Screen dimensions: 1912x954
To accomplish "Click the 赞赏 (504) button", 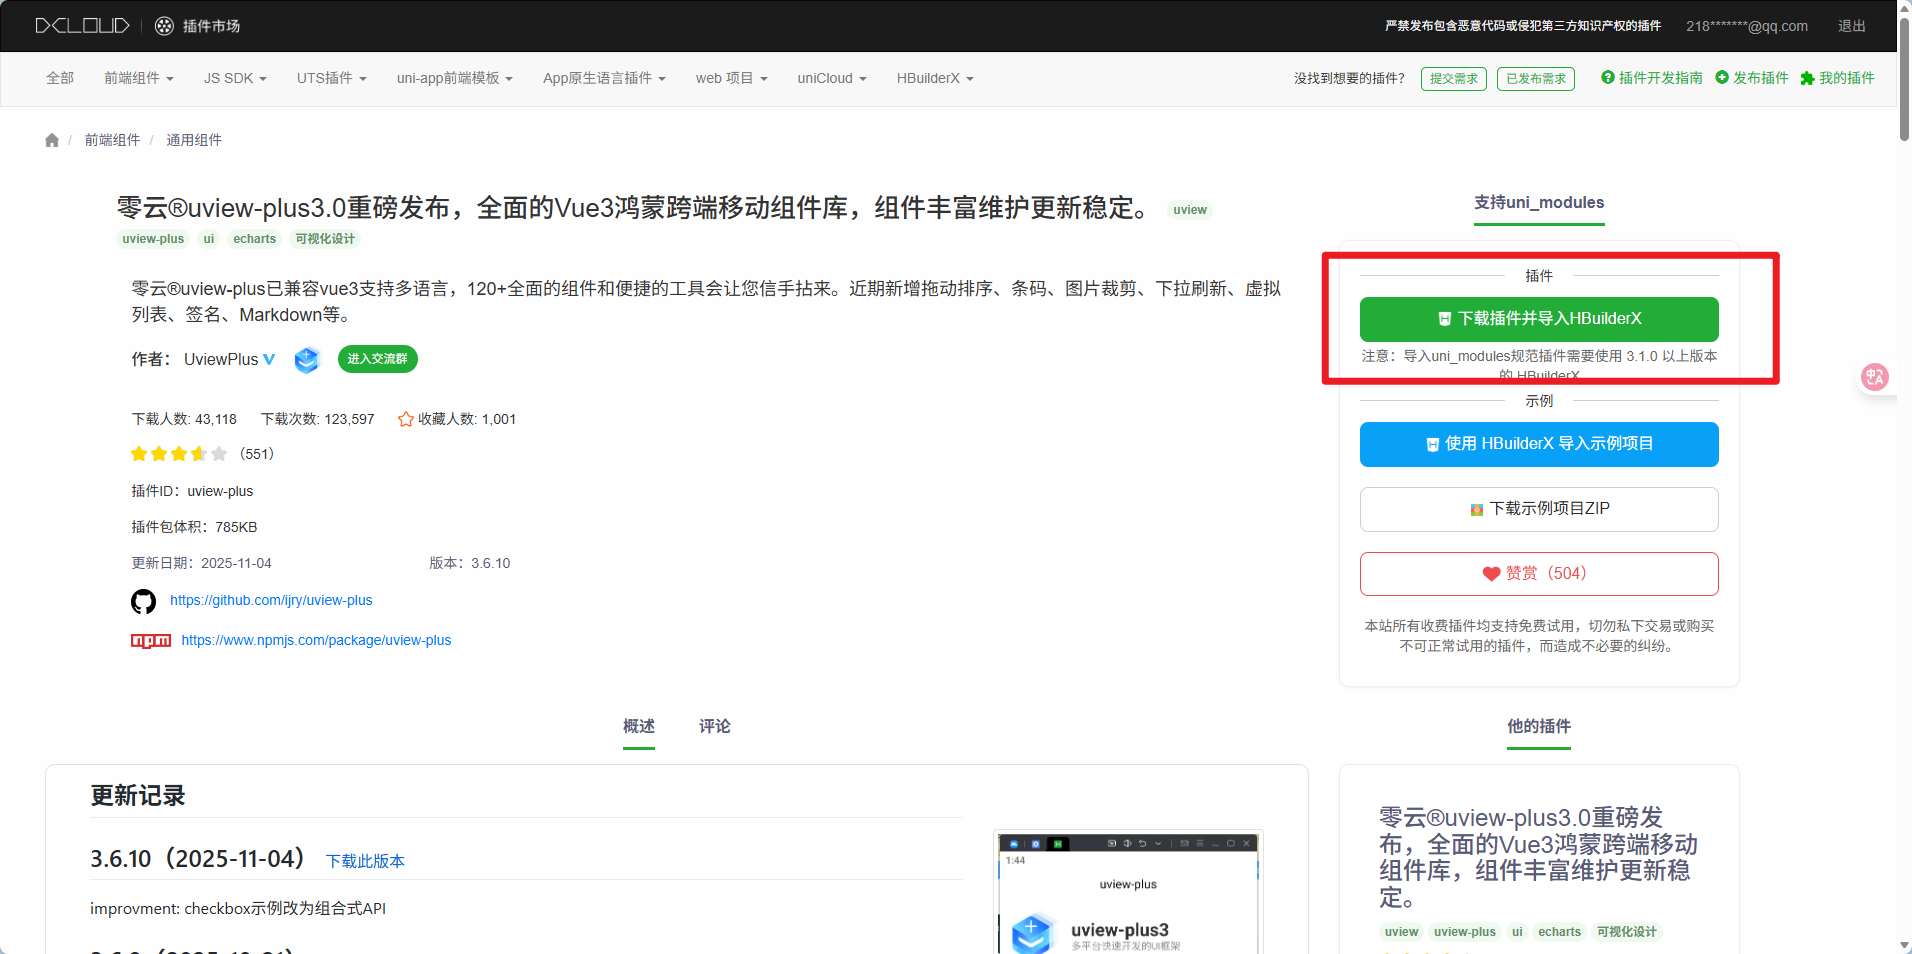I will tap(1539, 574).
